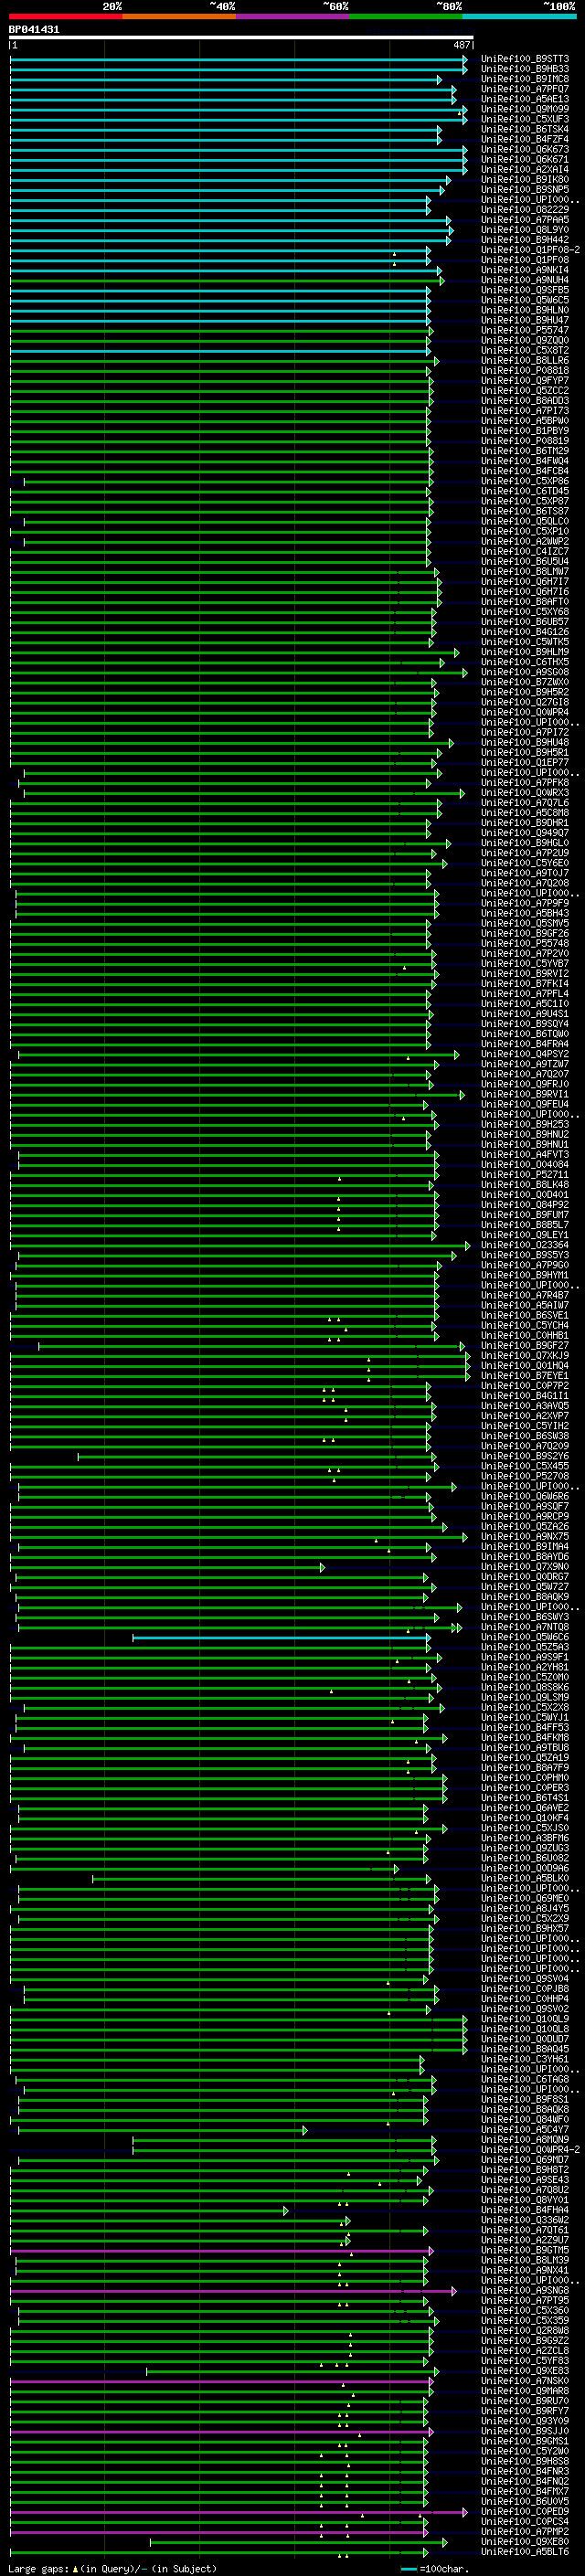This screenshot has width=585, height=2576.
Task: Open hit UniRef100_B9IMC8
Action: (x=525, y=79)
